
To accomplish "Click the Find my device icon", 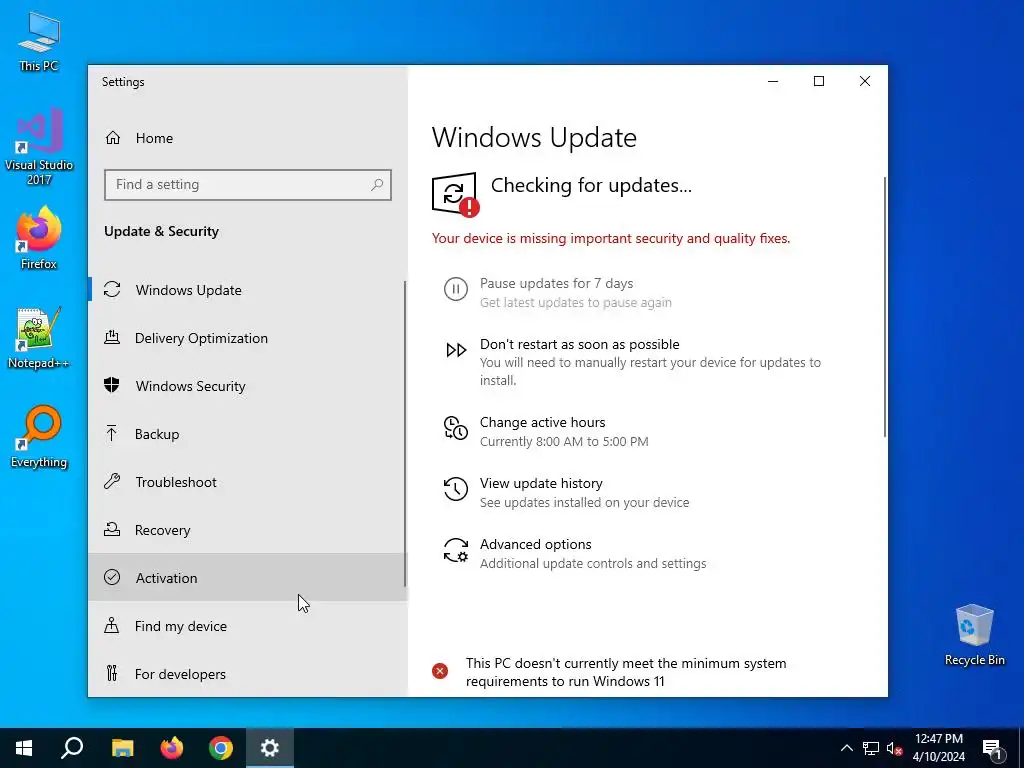I will click(x=112, y=626).
